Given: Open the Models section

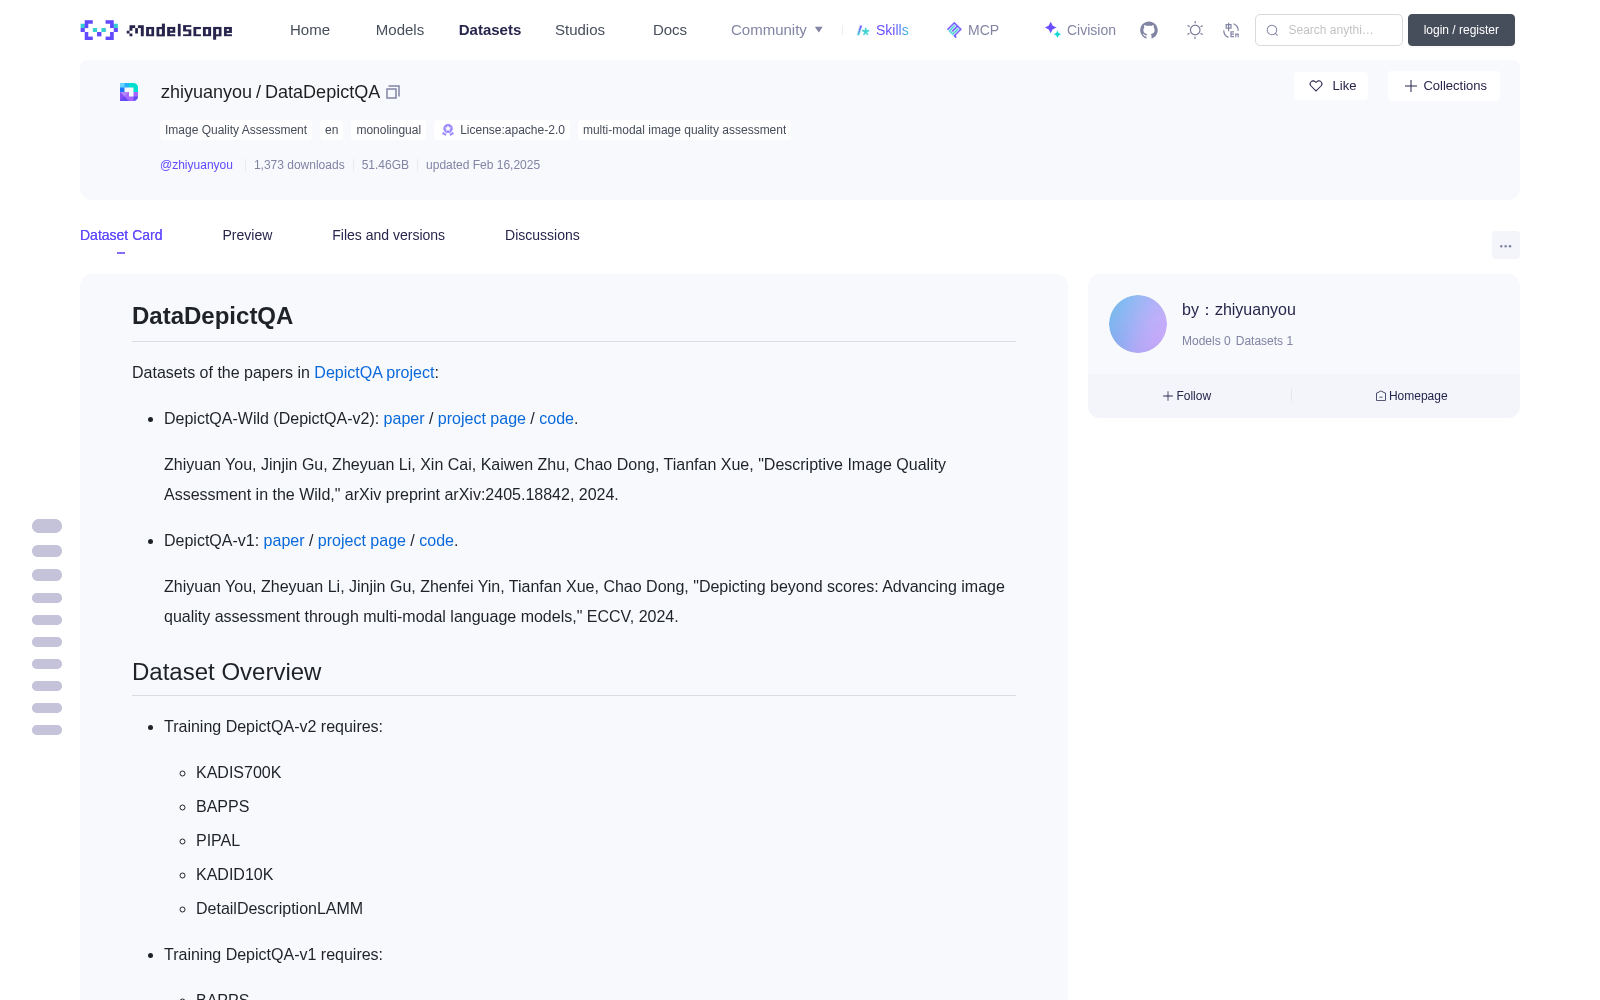Looking at the screenshot, I should (400, 30).
